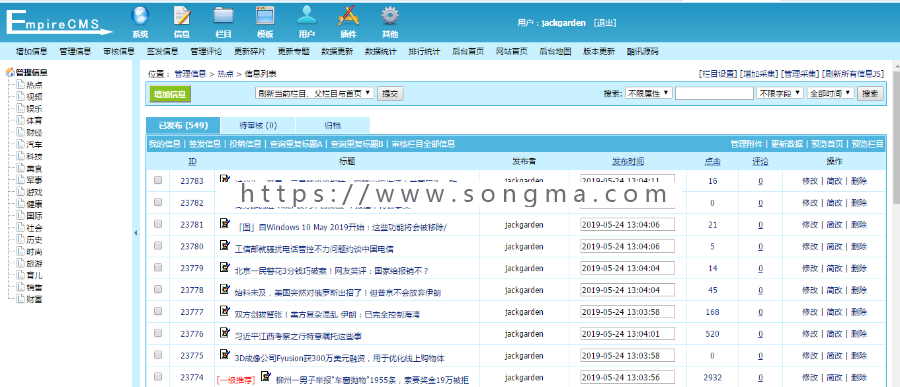Screen dimensions: 900x387
Task: Tick the checkbox for row ID 23778
Action: pos(158,289)
